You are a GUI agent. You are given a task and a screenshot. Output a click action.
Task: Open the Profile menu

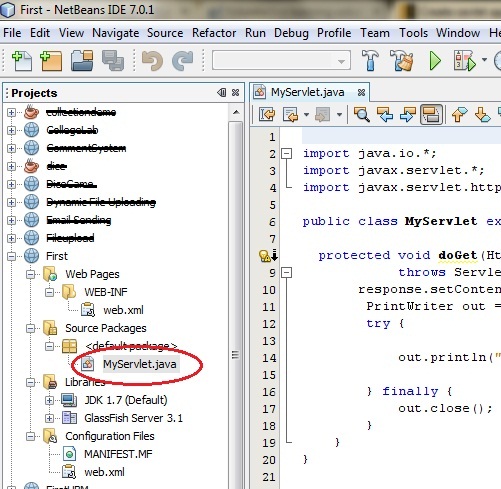tap(334, 33)
